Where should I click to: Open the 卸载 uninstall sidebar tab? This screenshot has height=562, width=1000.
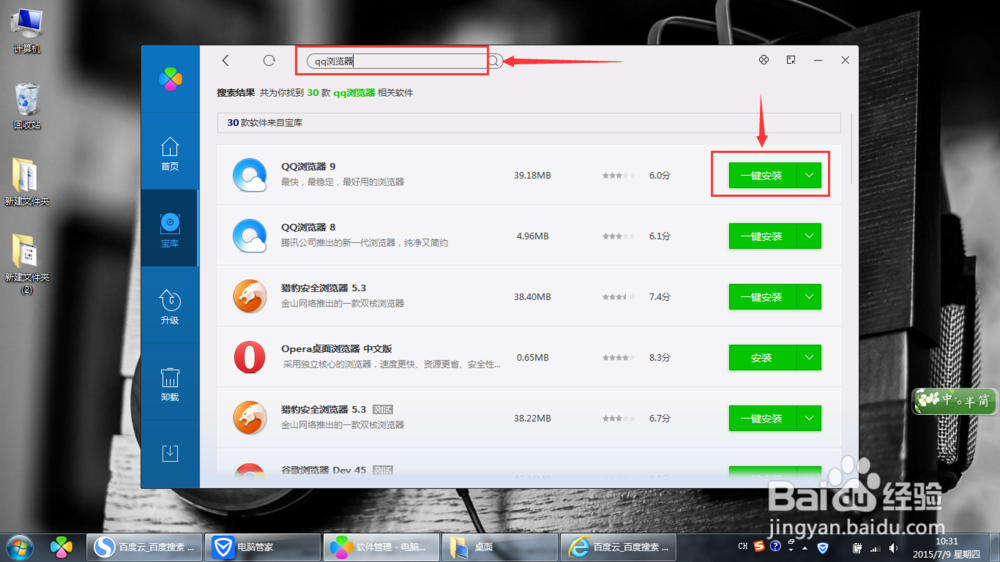pyautogui.click(x=170, y=383)
